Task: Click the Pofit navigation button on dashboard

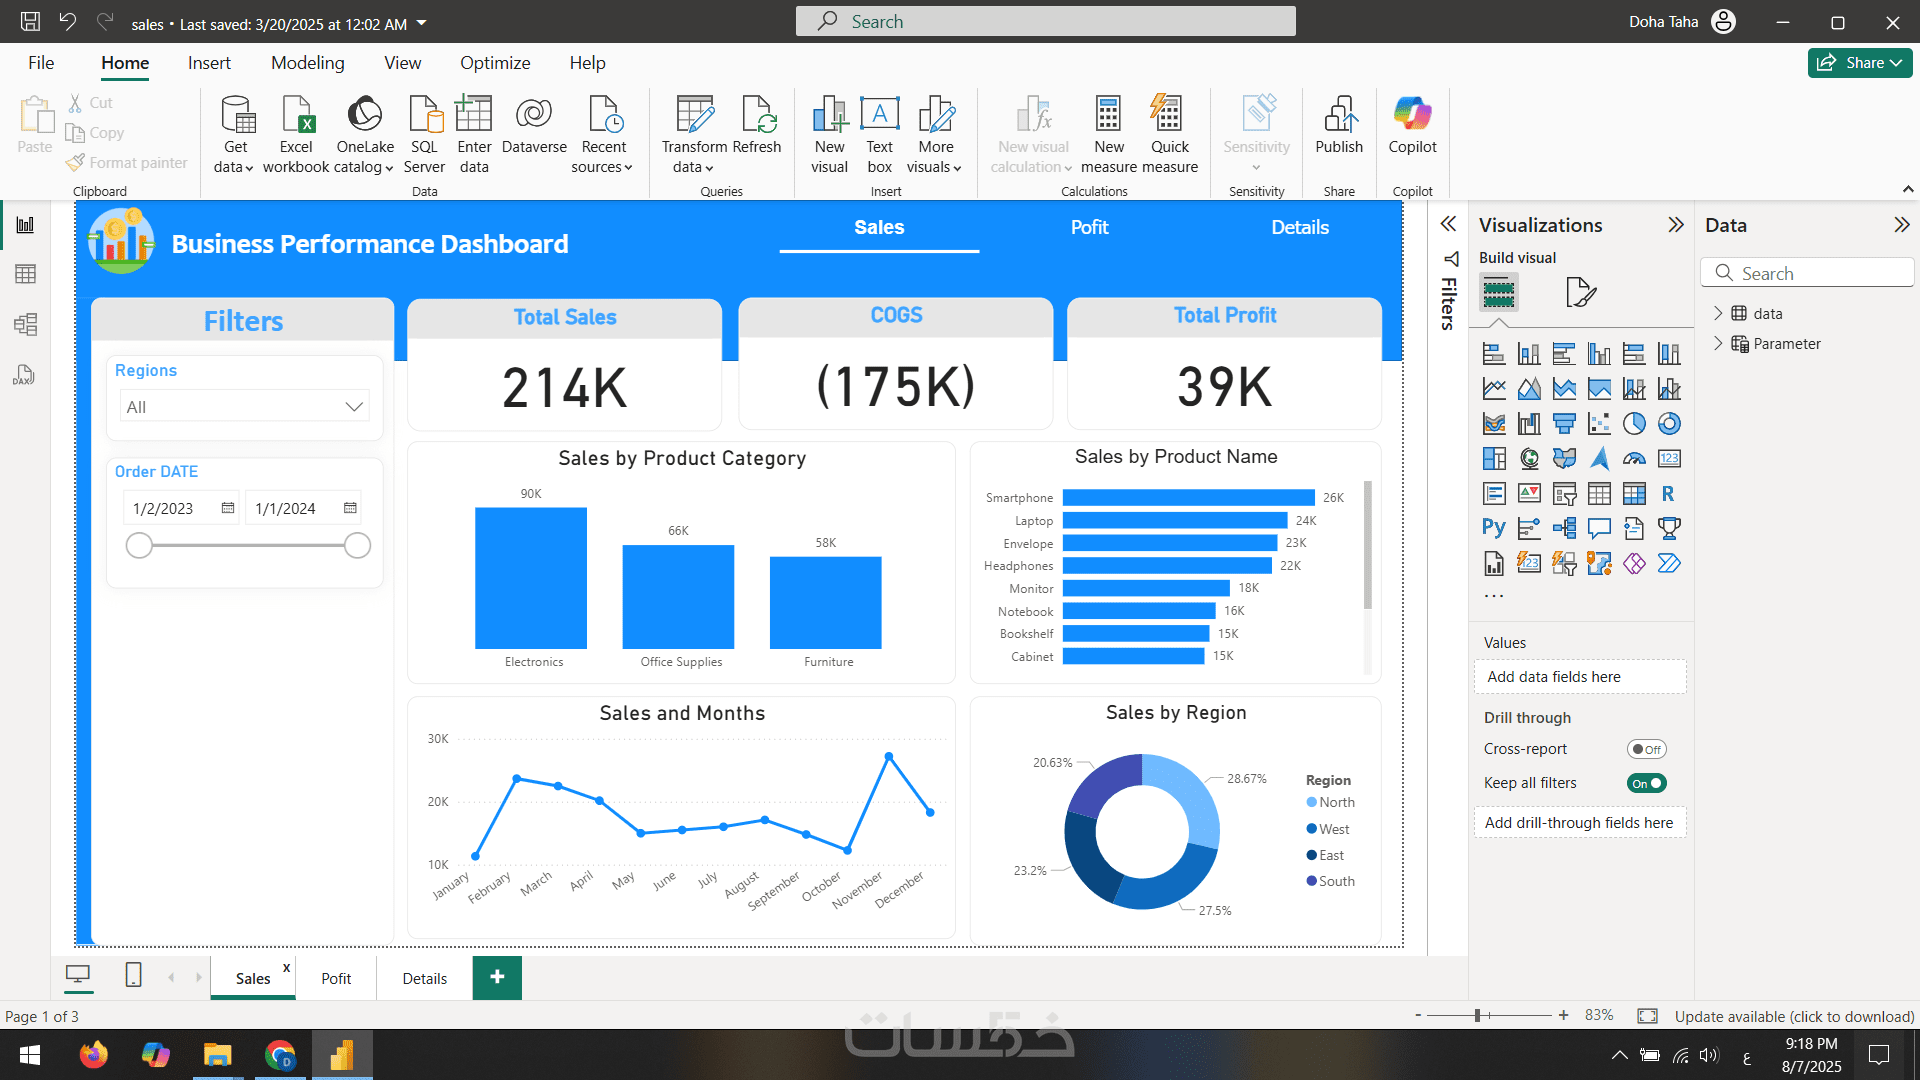Action: pos(1089,227)
